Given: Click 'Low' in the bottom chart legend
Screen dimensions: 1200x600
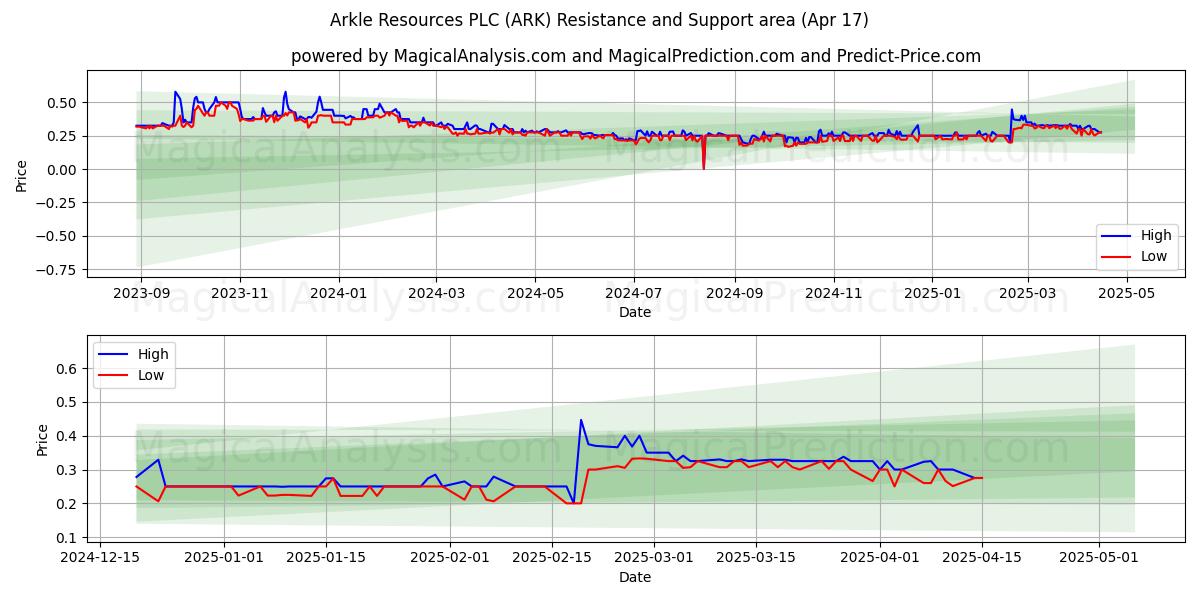Looking at the screenshot, I should tap(151, 375).
